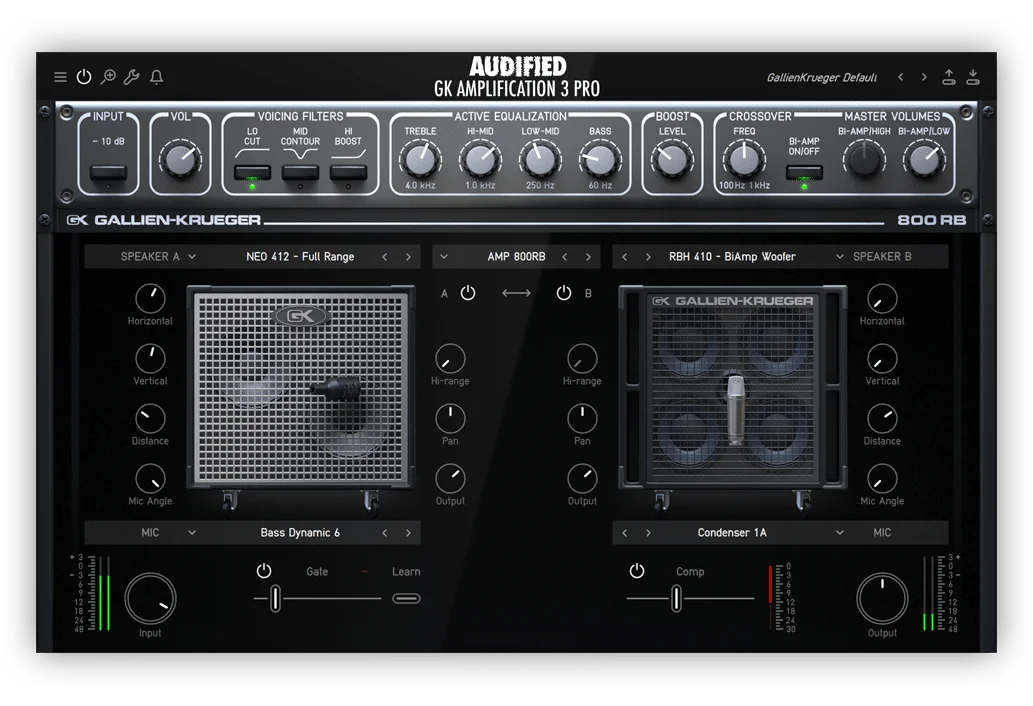This screenshot has width=1033, height=706.
Task: Click the power icon to bypass the plugin
Action: 84,76
